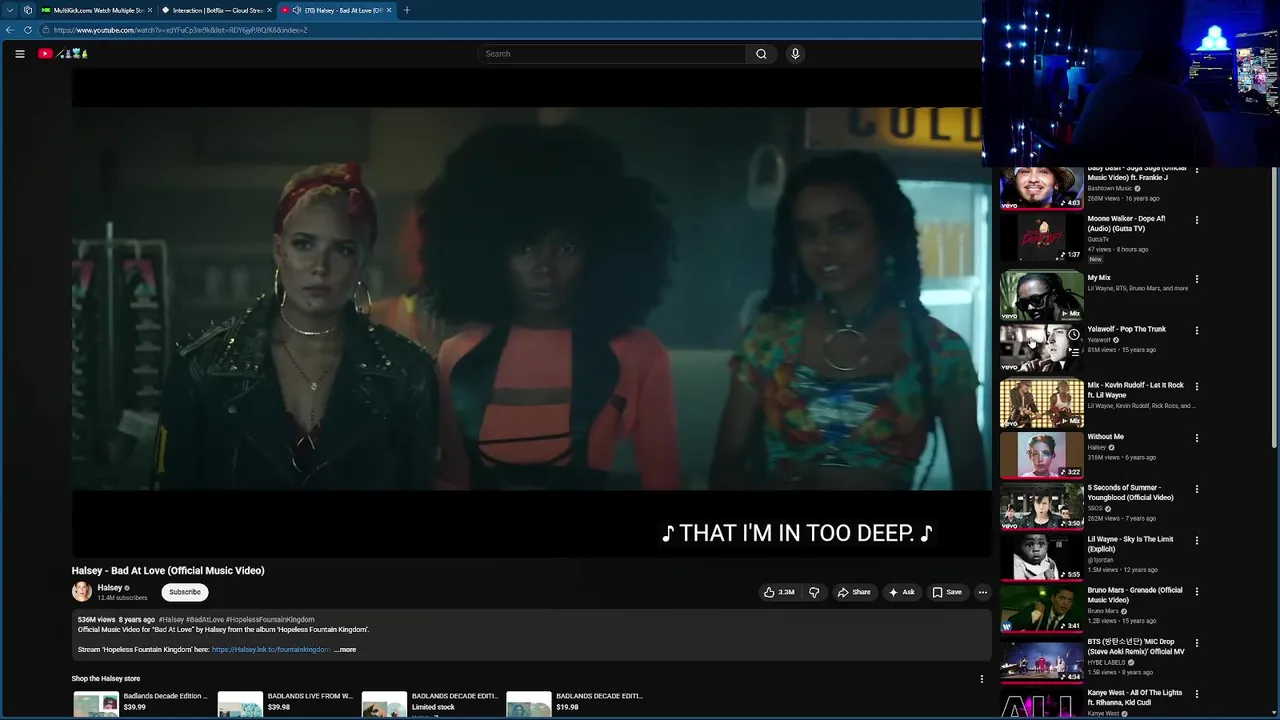Screen dimensions: 1280x720
Task: Start voice search with the microphone icon
Action: tap(795, 54)
